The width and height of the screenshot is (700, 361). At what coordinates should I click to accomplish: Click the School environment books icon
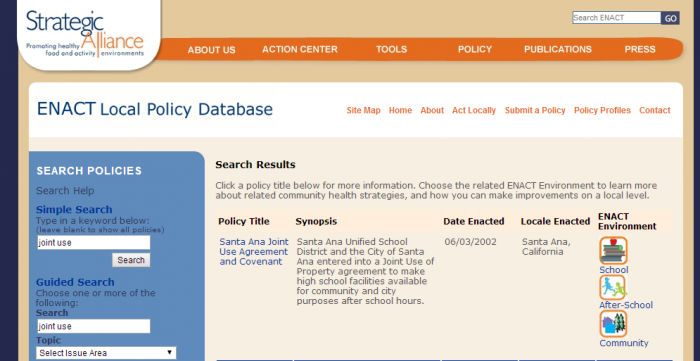[x=613, y=250]
